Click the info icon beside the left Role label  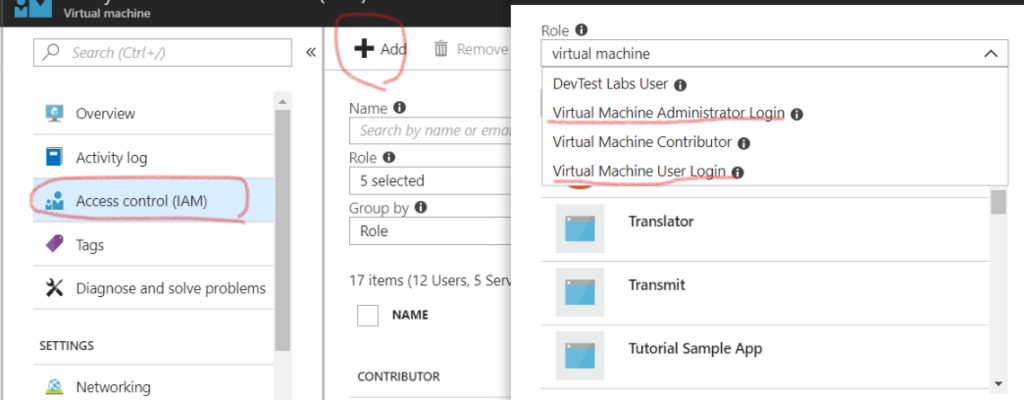[389, 158]
